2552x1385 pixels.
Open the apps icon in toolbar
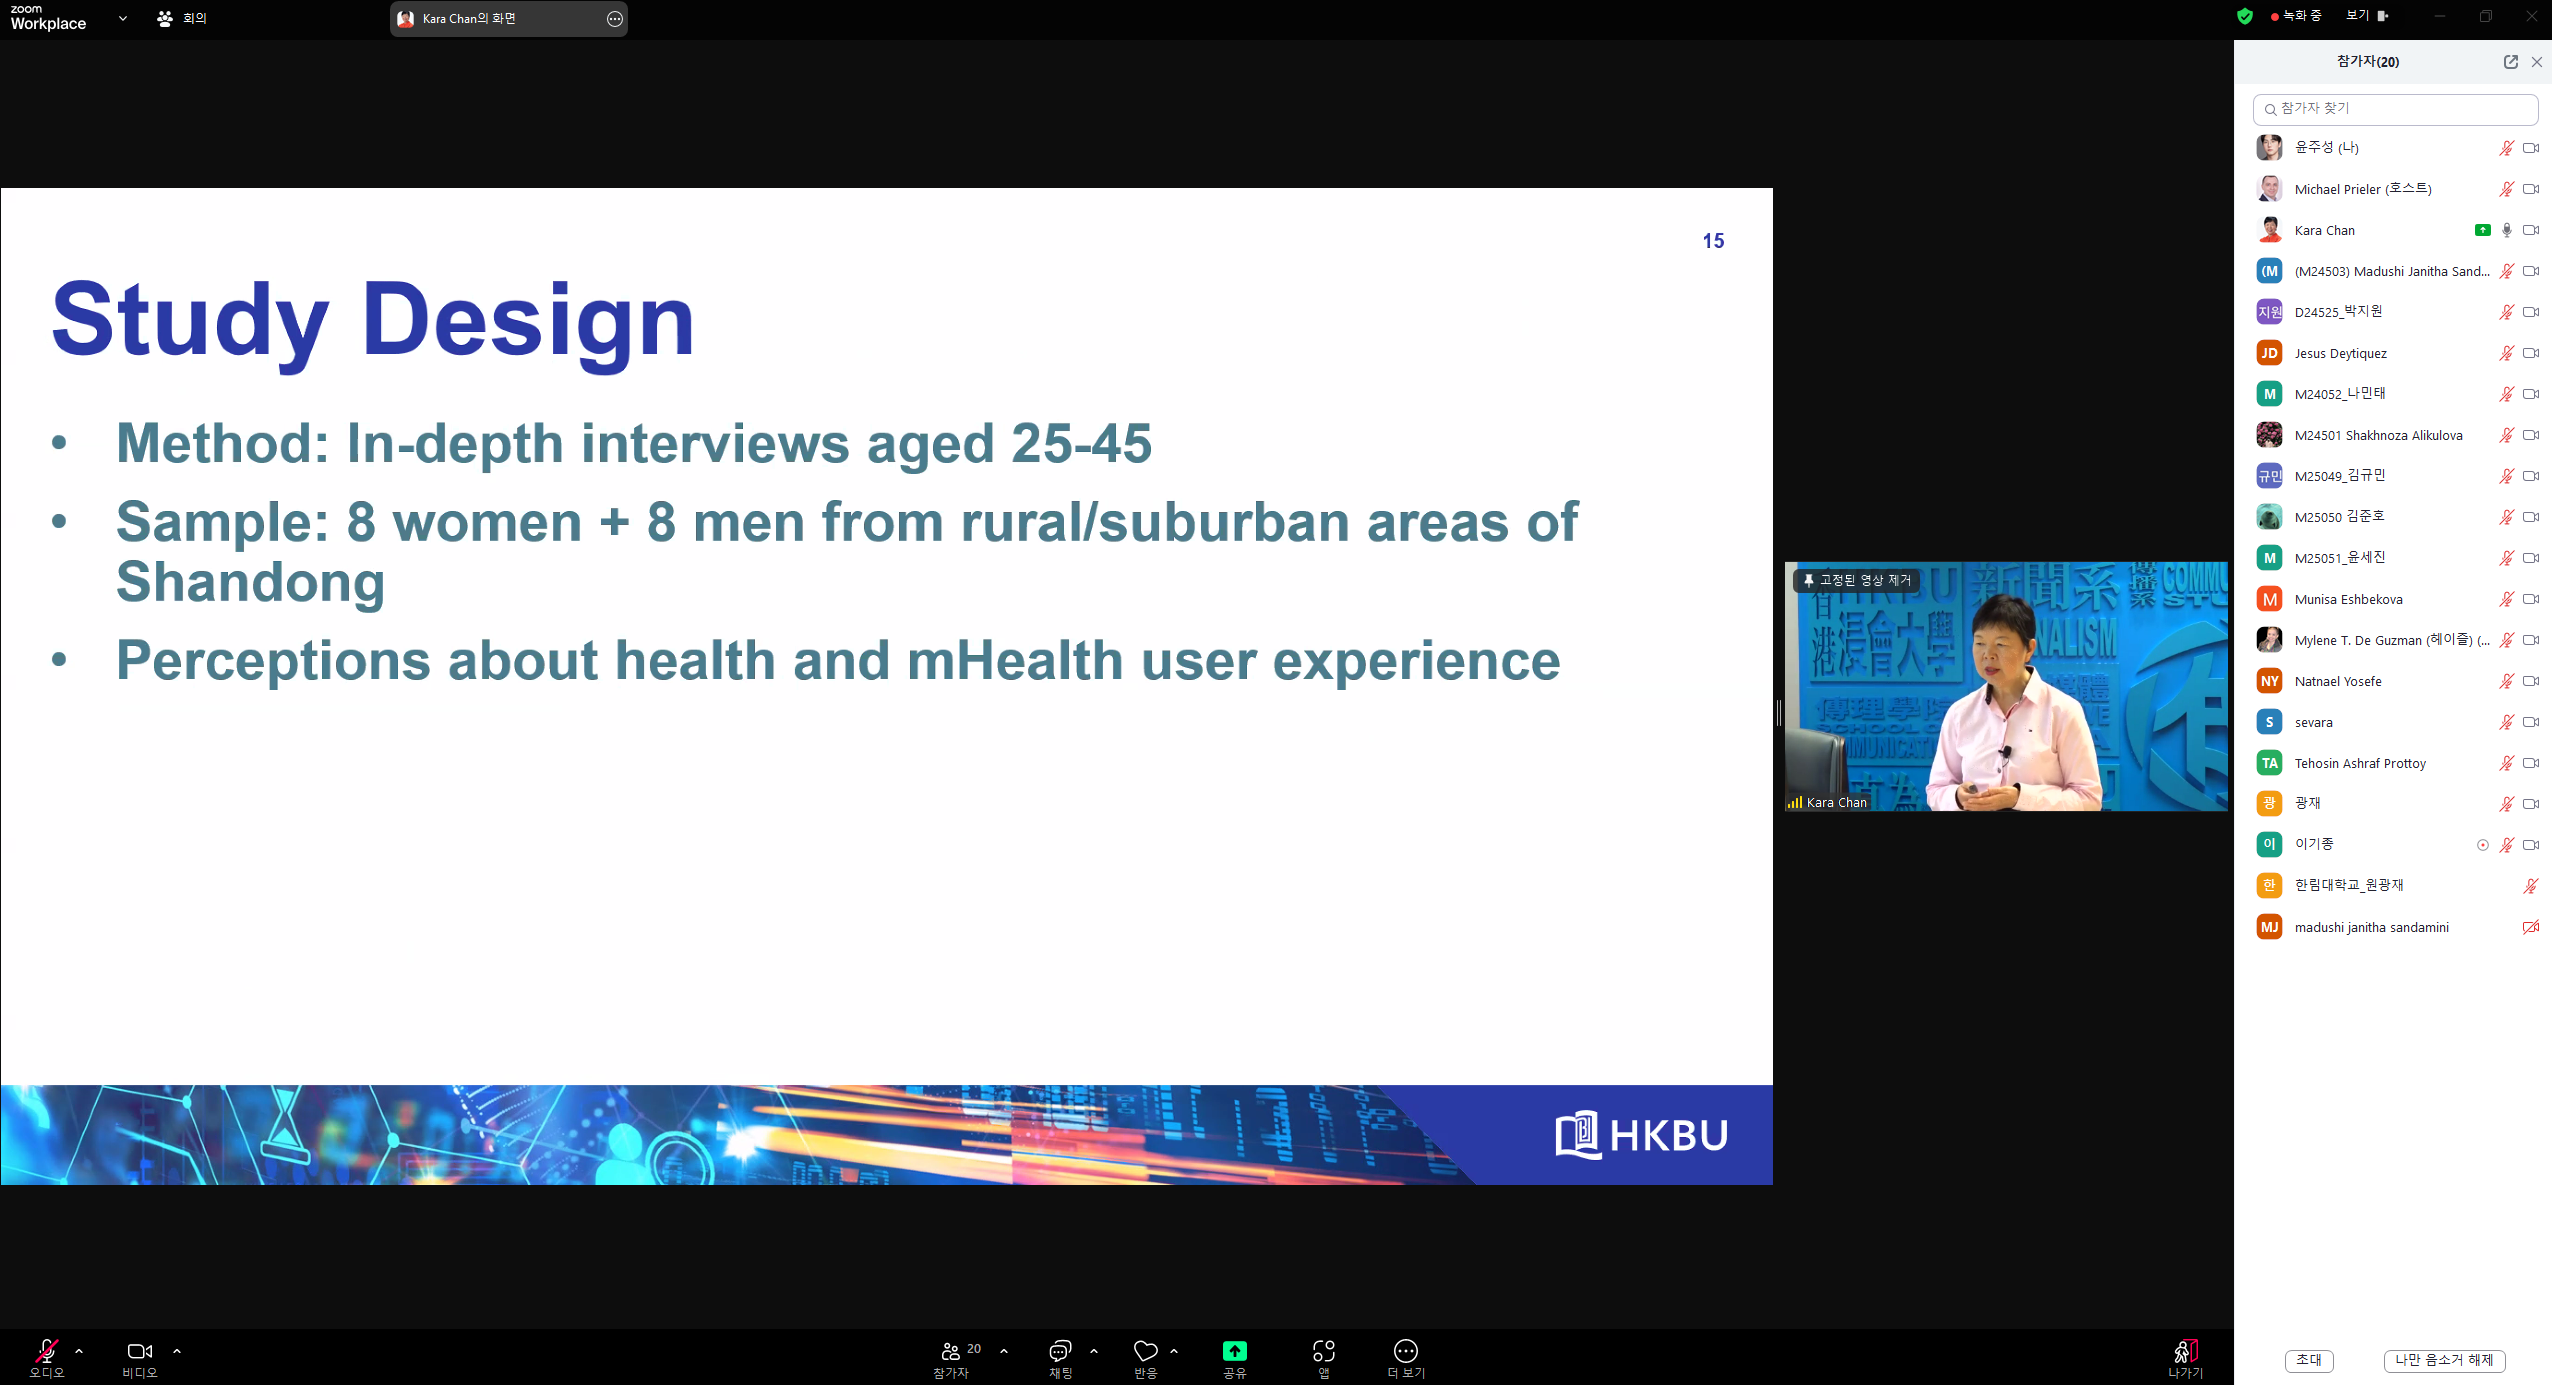(1323, 1352)
